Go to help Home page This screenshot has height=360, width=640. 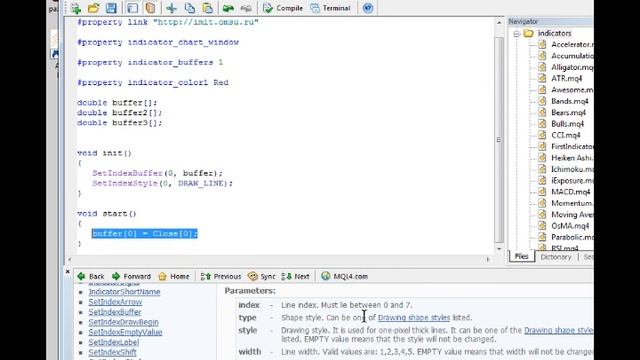(174, 276)
